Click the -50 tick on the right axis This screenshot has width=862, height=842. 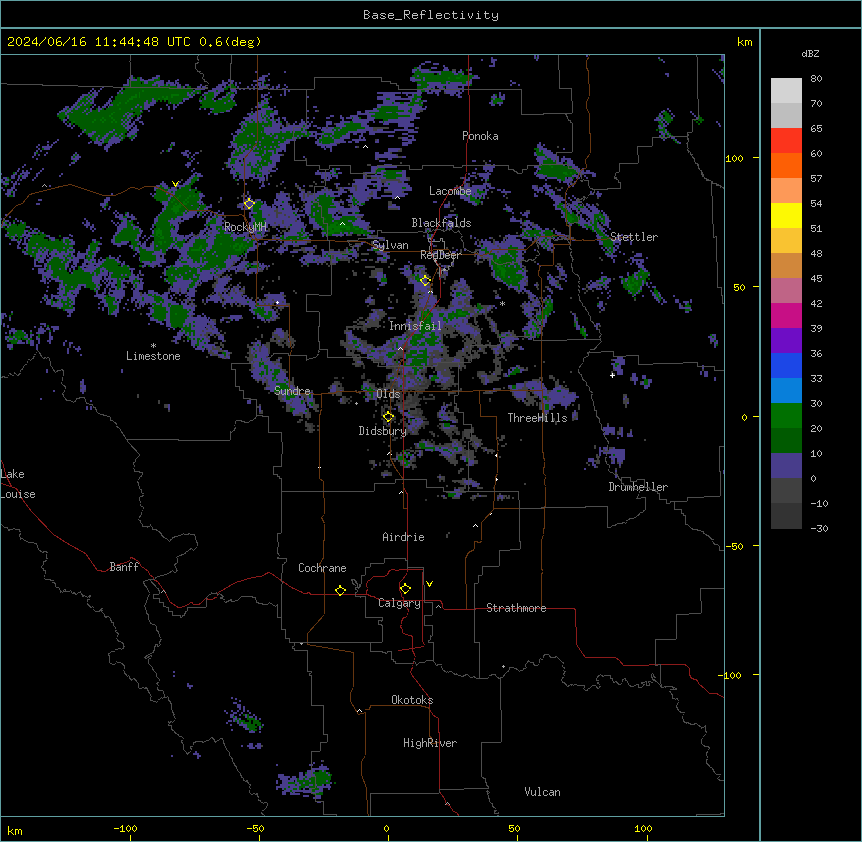point(734,546)
